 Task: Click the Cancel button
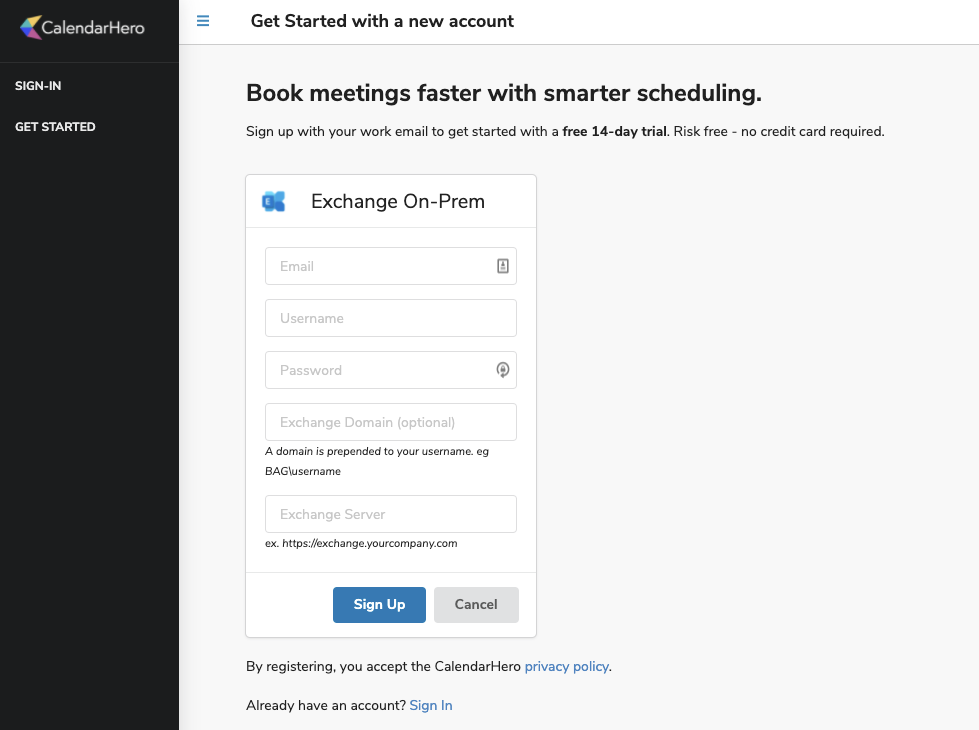pos(476,604)
